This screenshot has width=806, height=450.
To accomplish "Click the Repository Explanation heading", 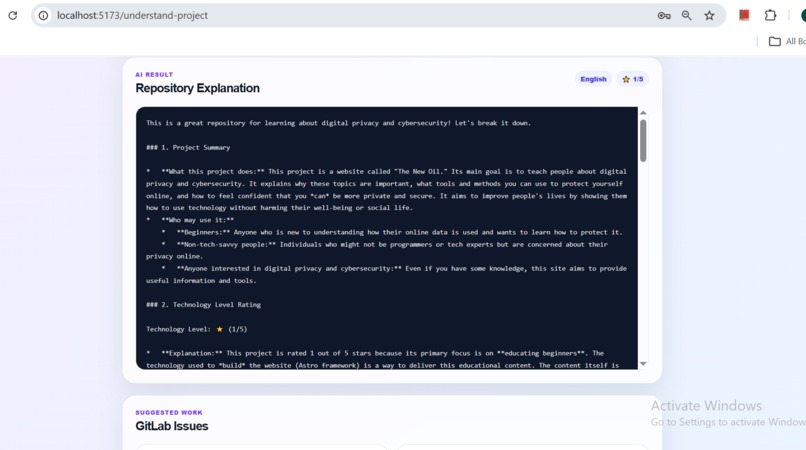I will click(197, 88).
